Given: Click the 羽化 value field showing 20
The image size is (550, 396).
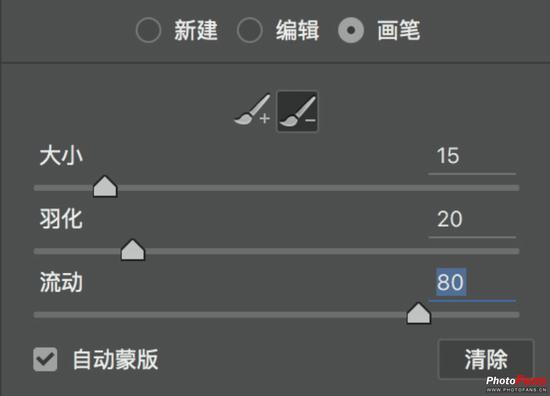Looking at the screenshot, I should tap(472, 221).
